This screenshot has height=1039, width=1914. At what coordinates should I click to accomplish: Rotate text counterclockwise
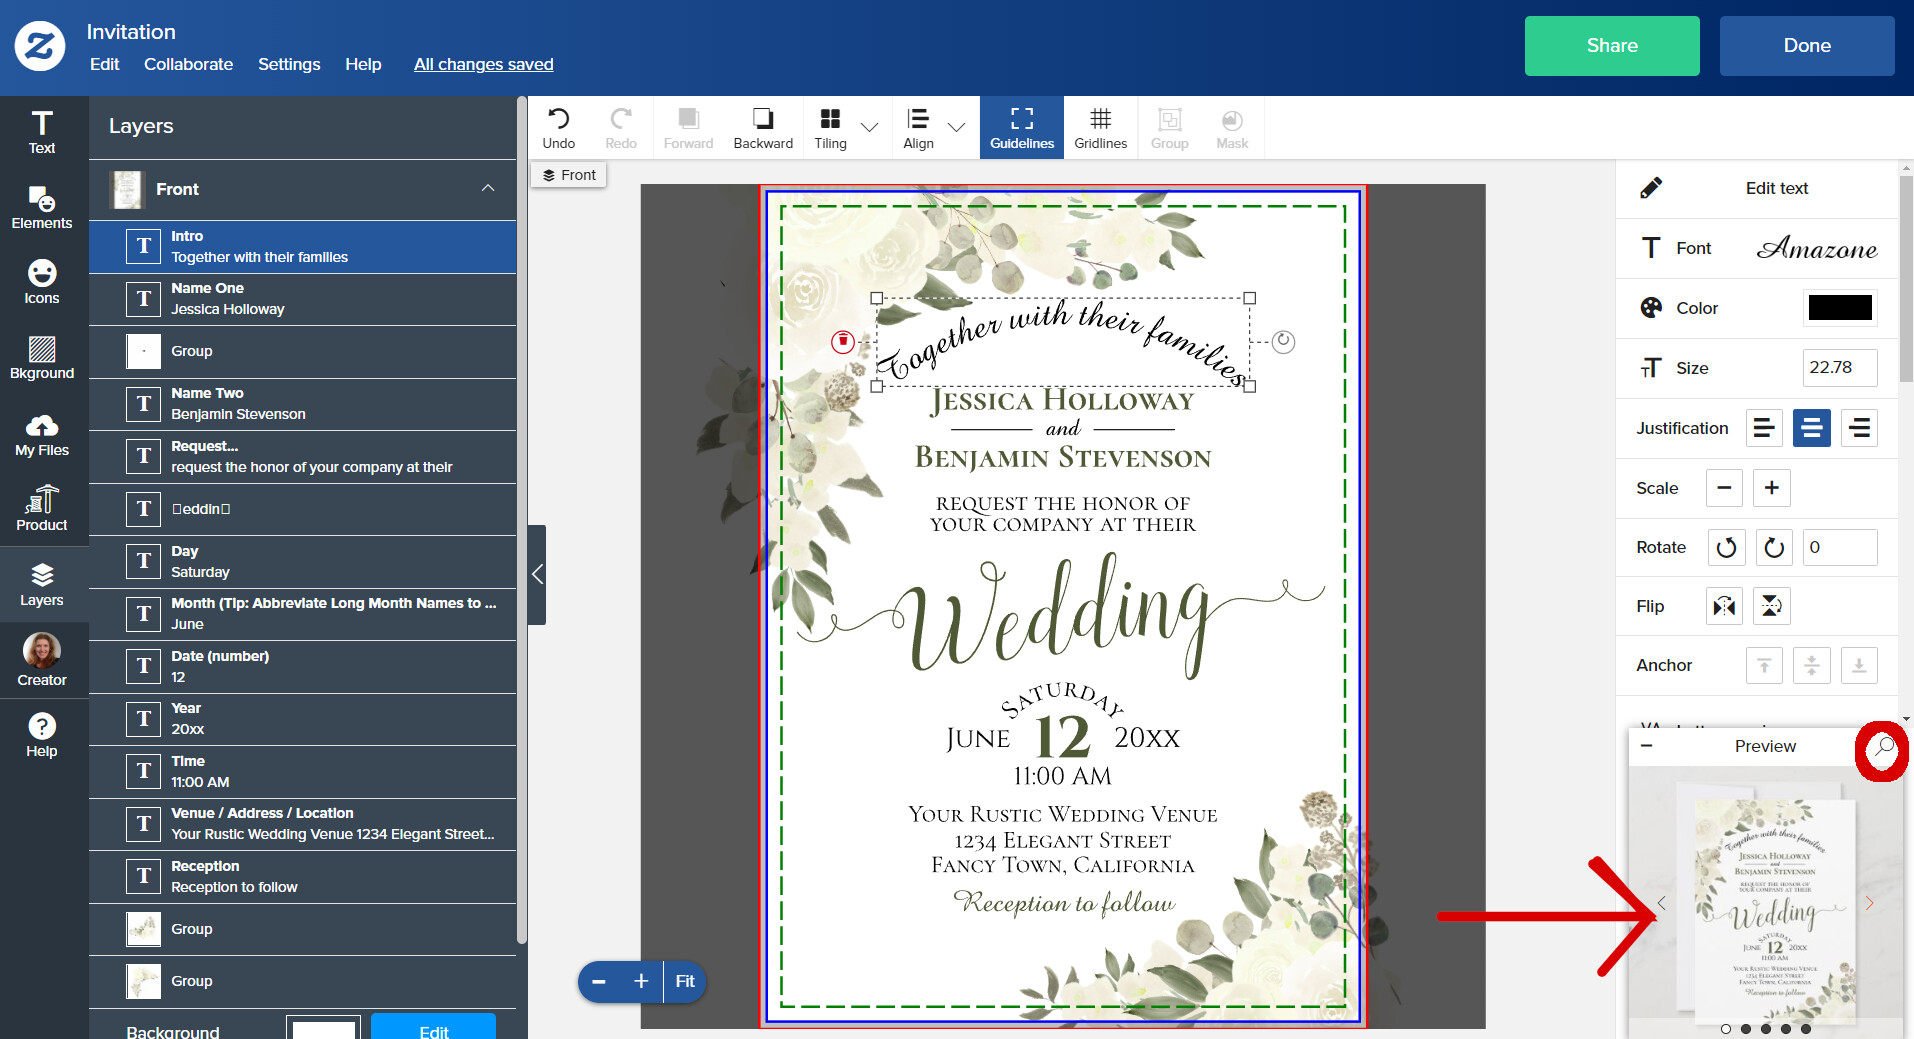pos(1726,548)
